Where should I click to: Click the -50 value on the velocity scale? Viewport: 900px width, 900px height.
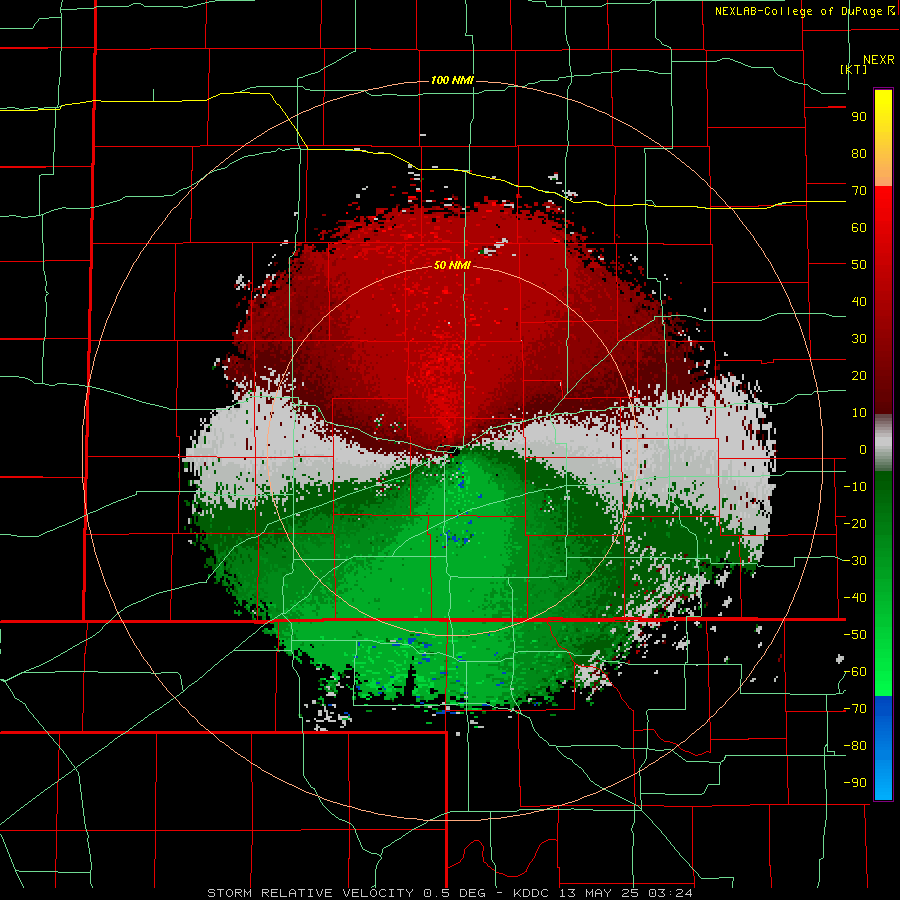tap(855, 635)
